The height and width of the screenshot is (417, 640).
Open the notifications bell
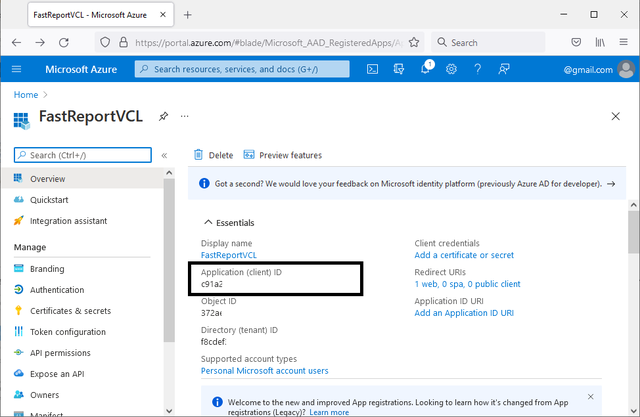pyautogui.click(x=425, y=68)
